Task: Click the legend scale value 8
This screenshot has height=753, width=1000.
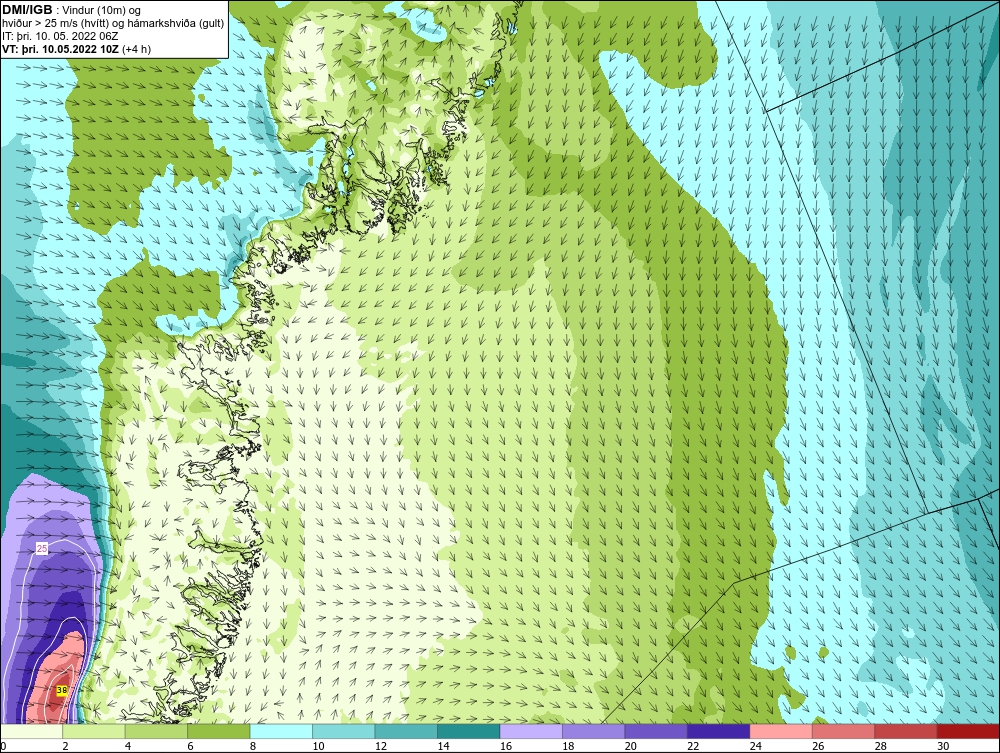Action: point(253,746)
